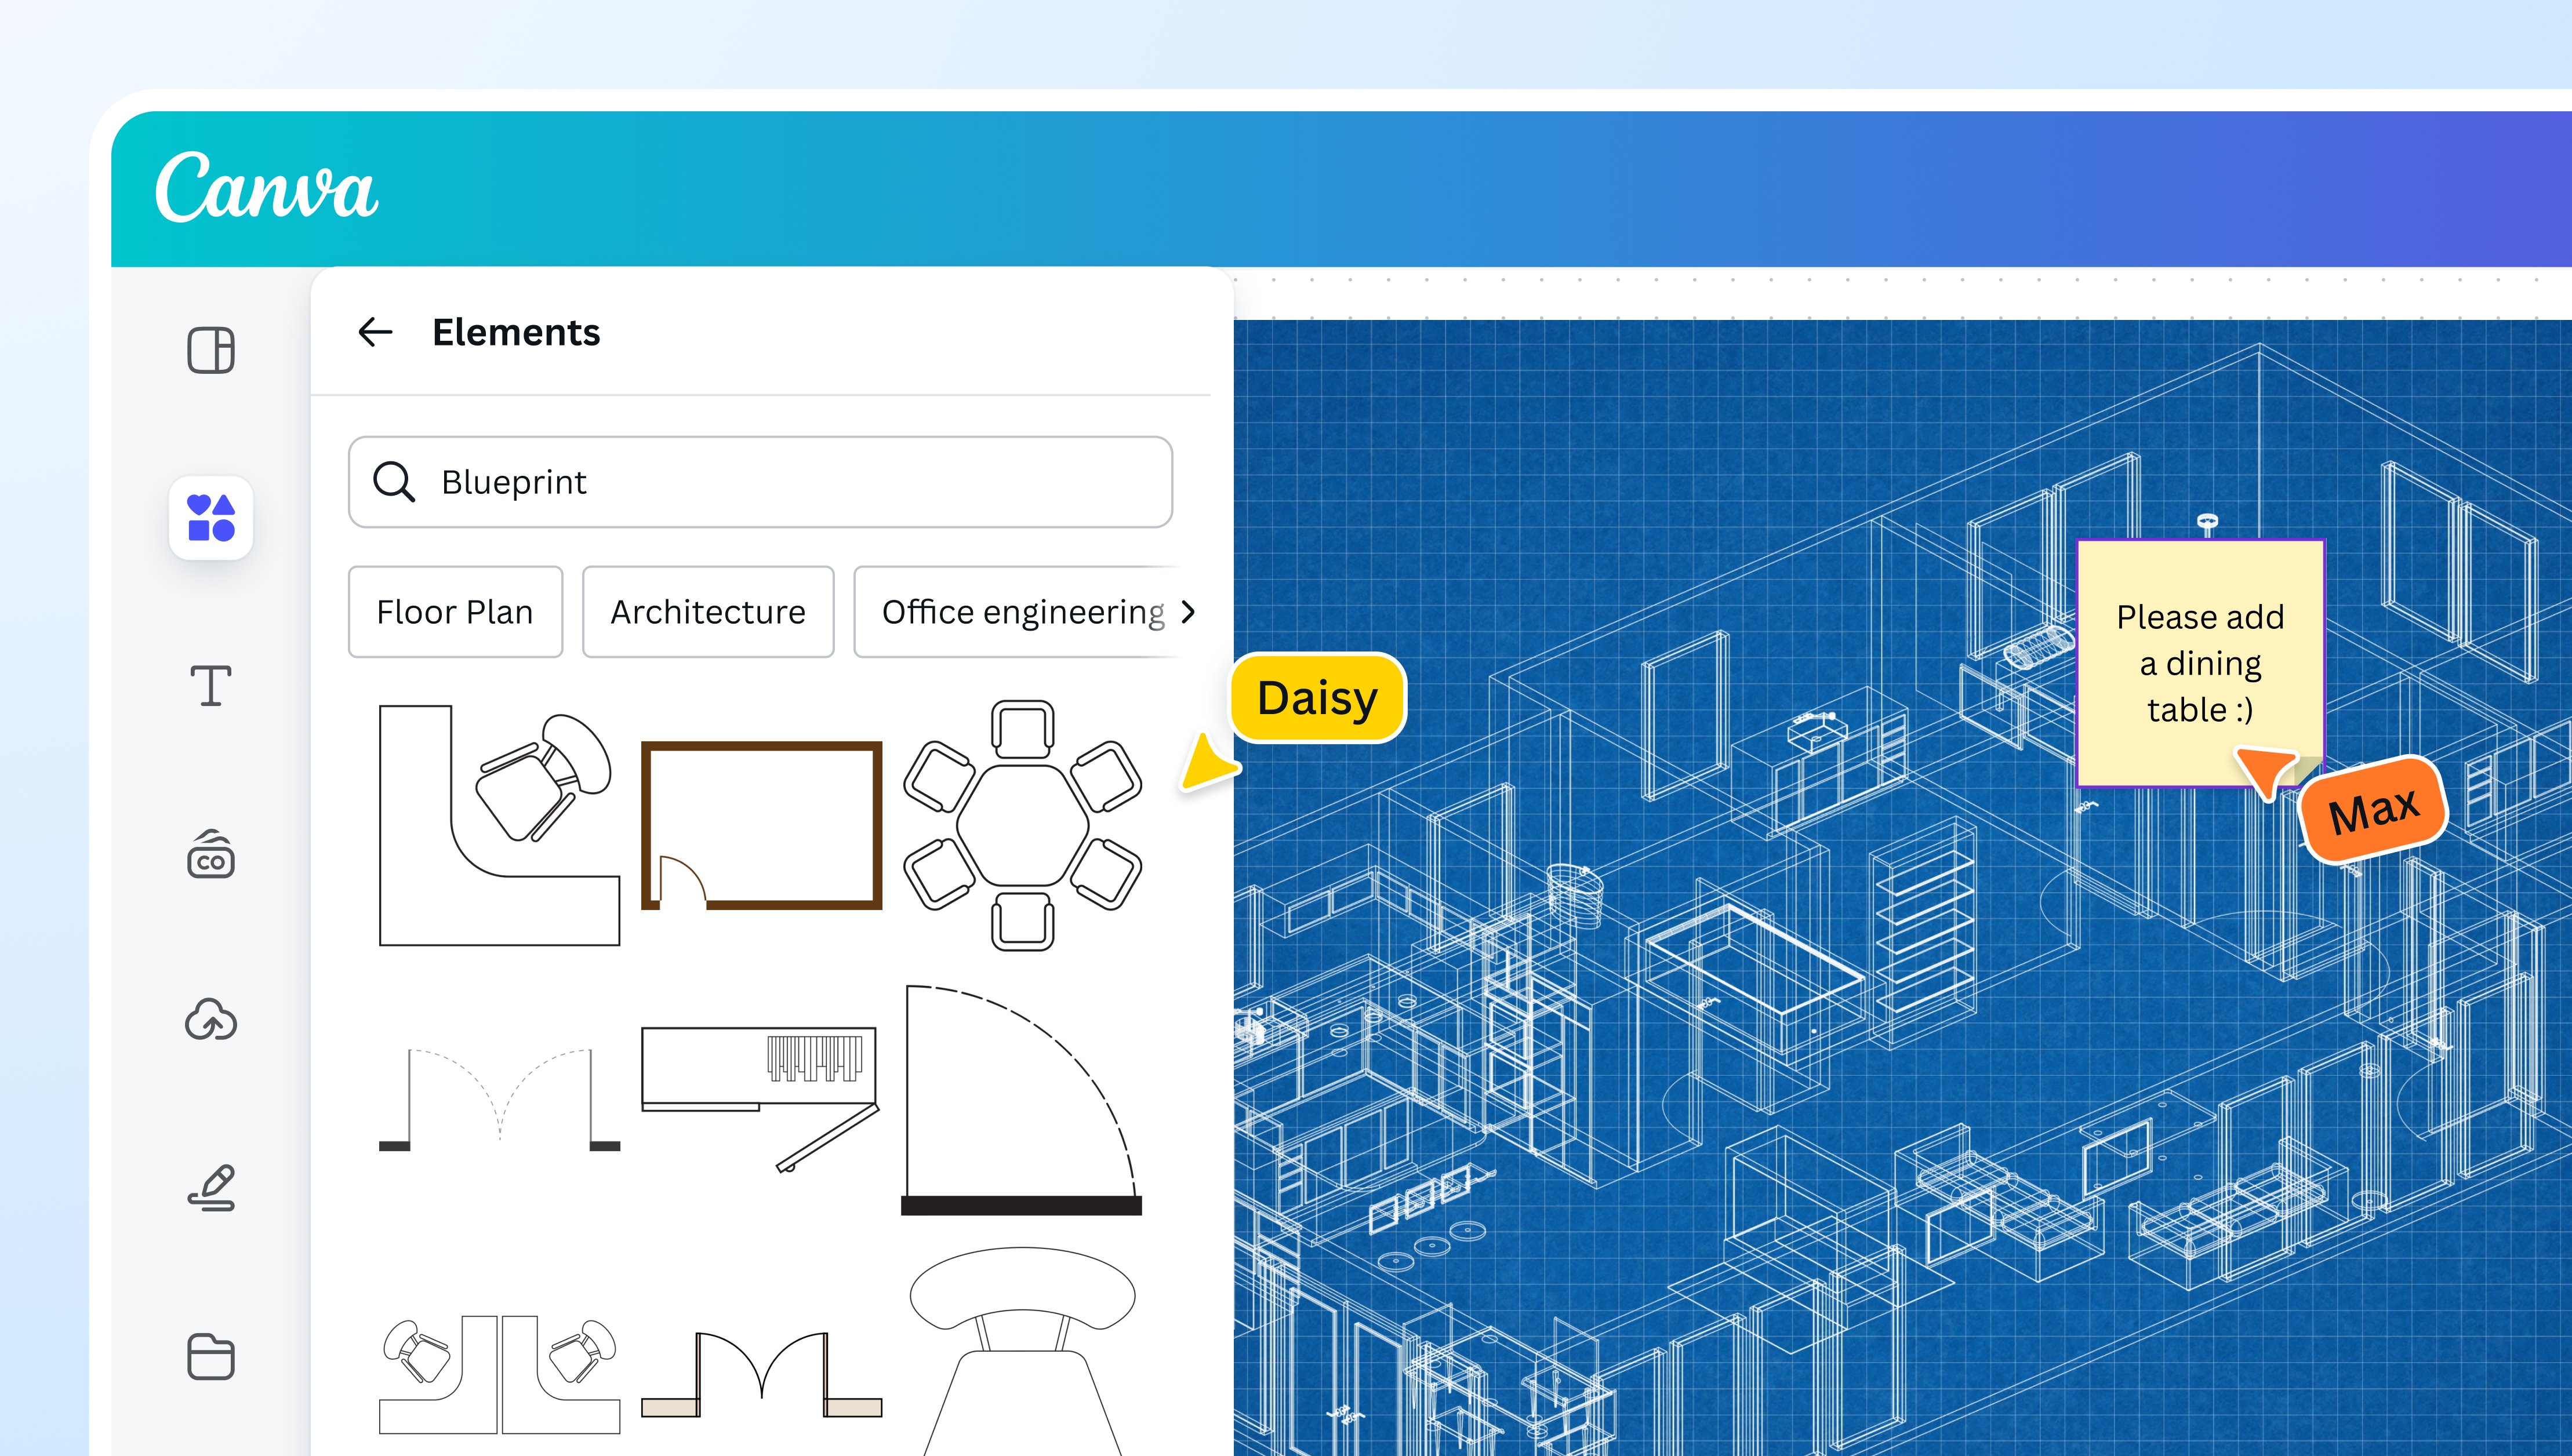Pick the L-shaped desk with chair element
2572x1456 pixels.
click(498, 825)
